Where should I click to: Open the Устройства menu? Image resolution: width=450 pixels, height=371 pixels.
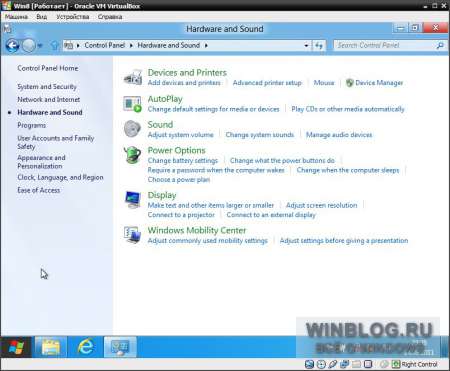[x=73, y=17]
